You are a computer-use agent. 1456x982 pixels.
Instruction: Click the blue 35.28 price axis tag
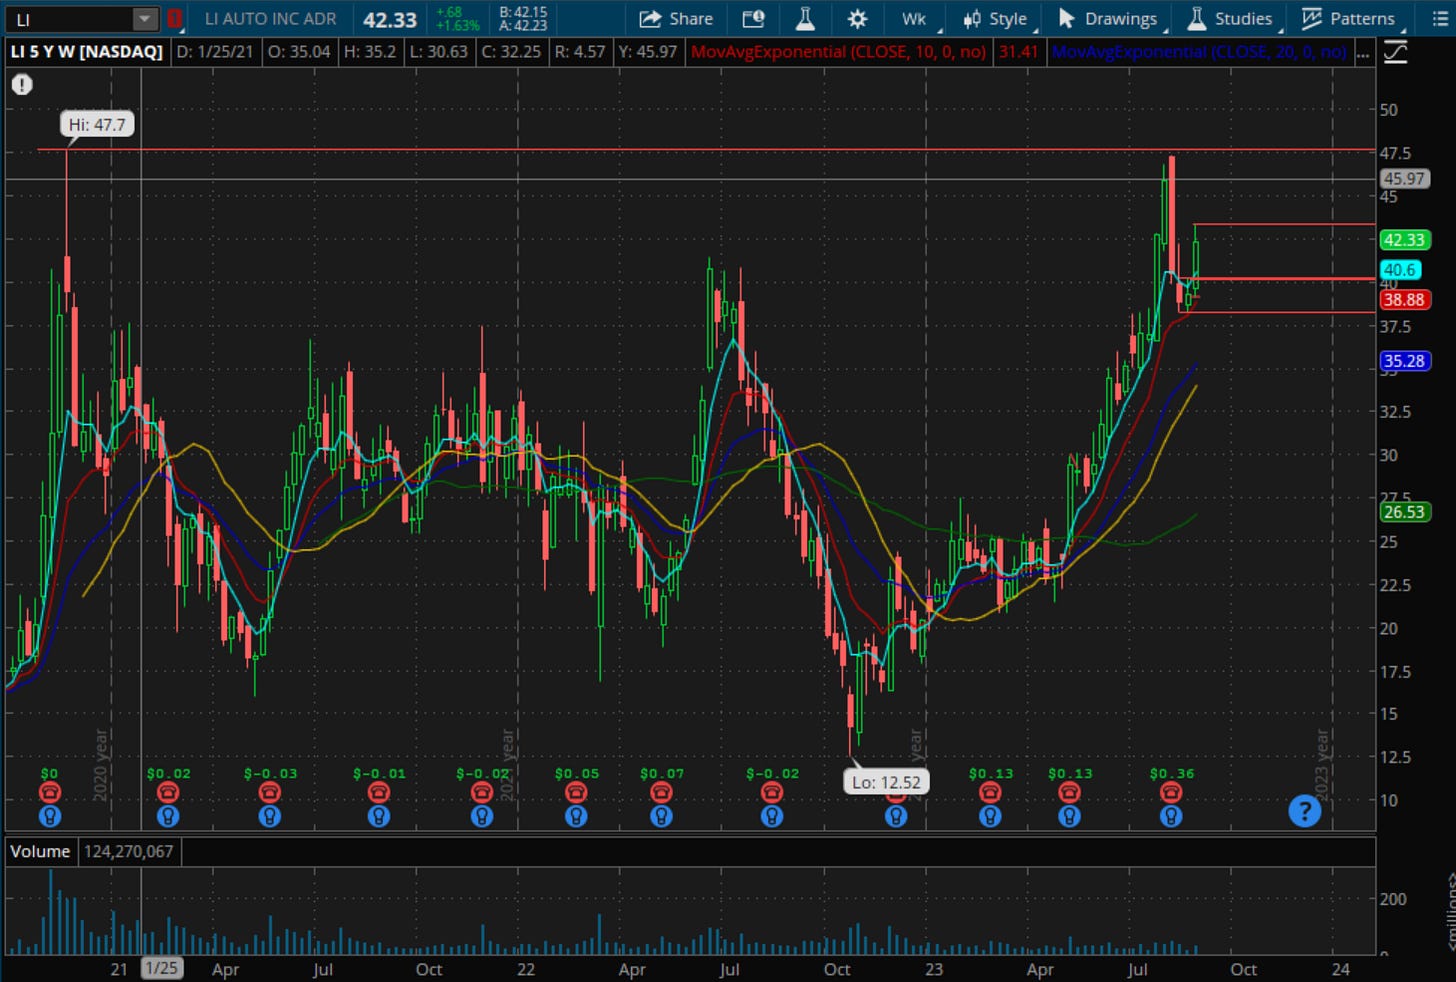click(x=1404, y=362)
